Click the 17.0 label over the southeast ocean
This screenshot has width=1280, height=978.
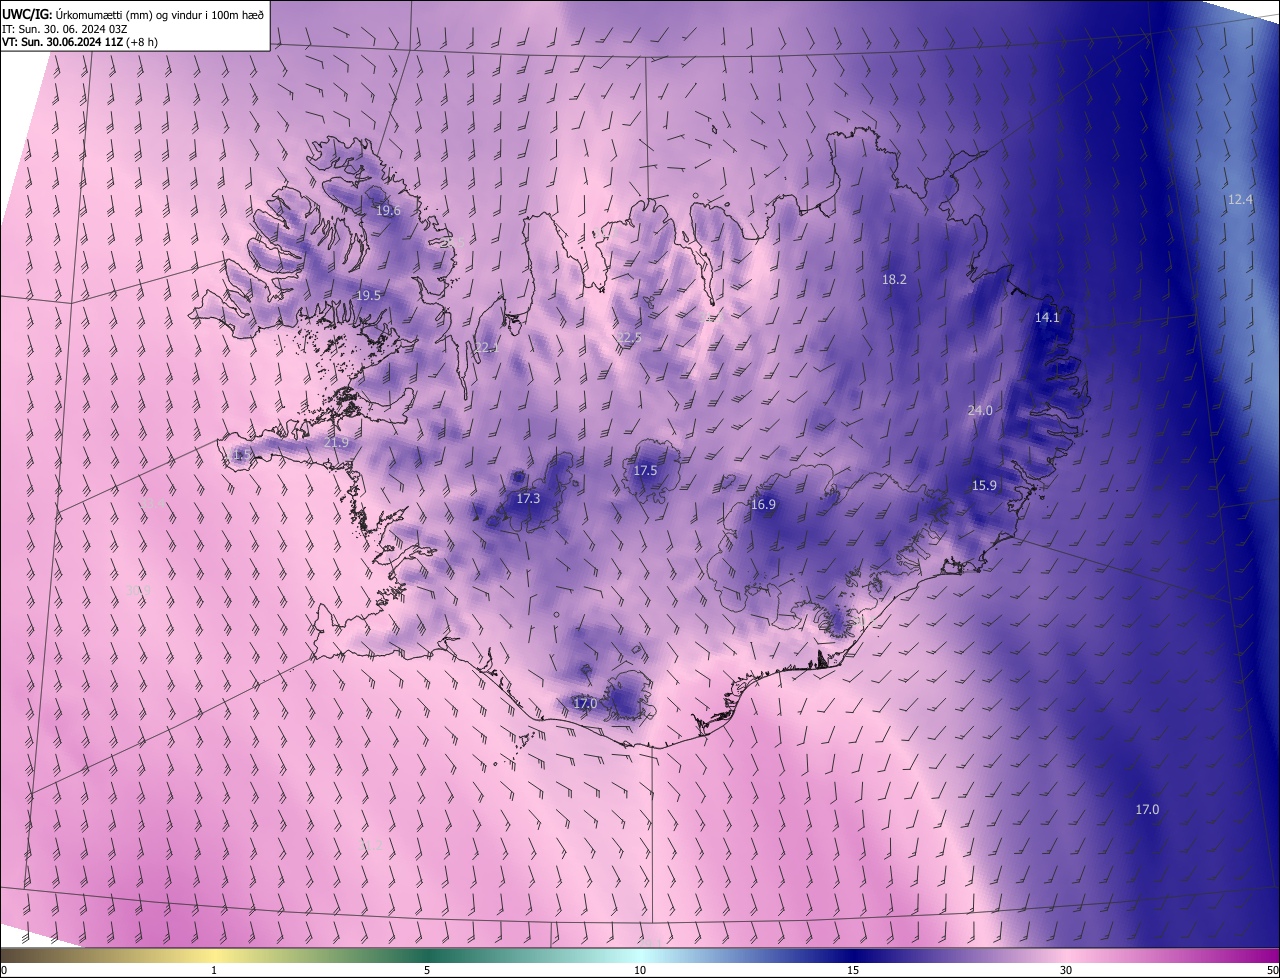tap(1147, 809)
